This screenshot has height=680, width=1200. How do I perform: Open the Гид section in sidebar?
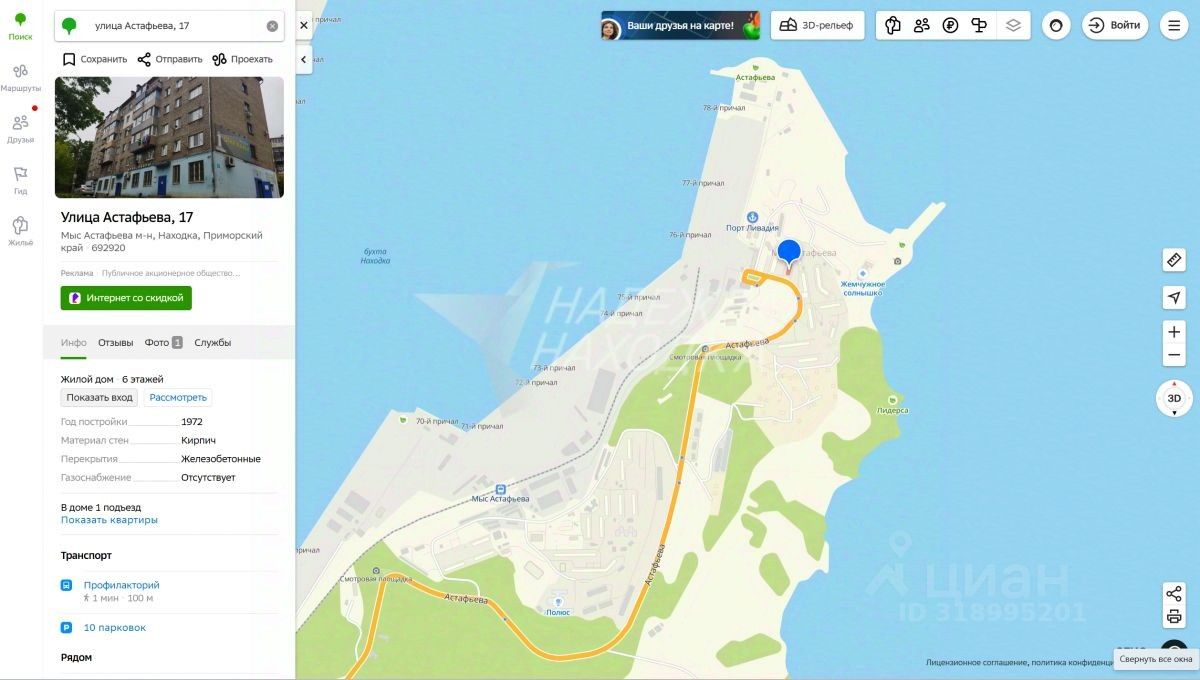pyautogui.click(x=20, y=180)
